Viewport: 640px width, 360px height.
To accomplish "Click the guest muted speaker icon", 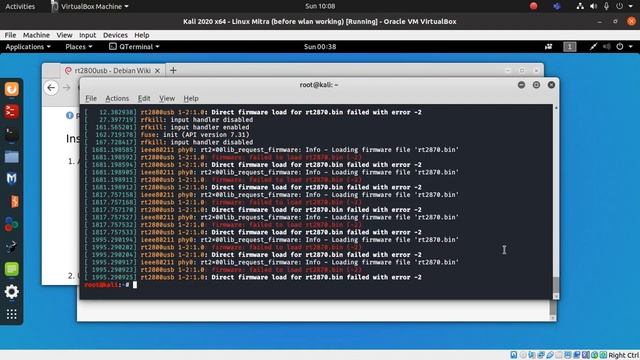I will click(x=607, y=47).
